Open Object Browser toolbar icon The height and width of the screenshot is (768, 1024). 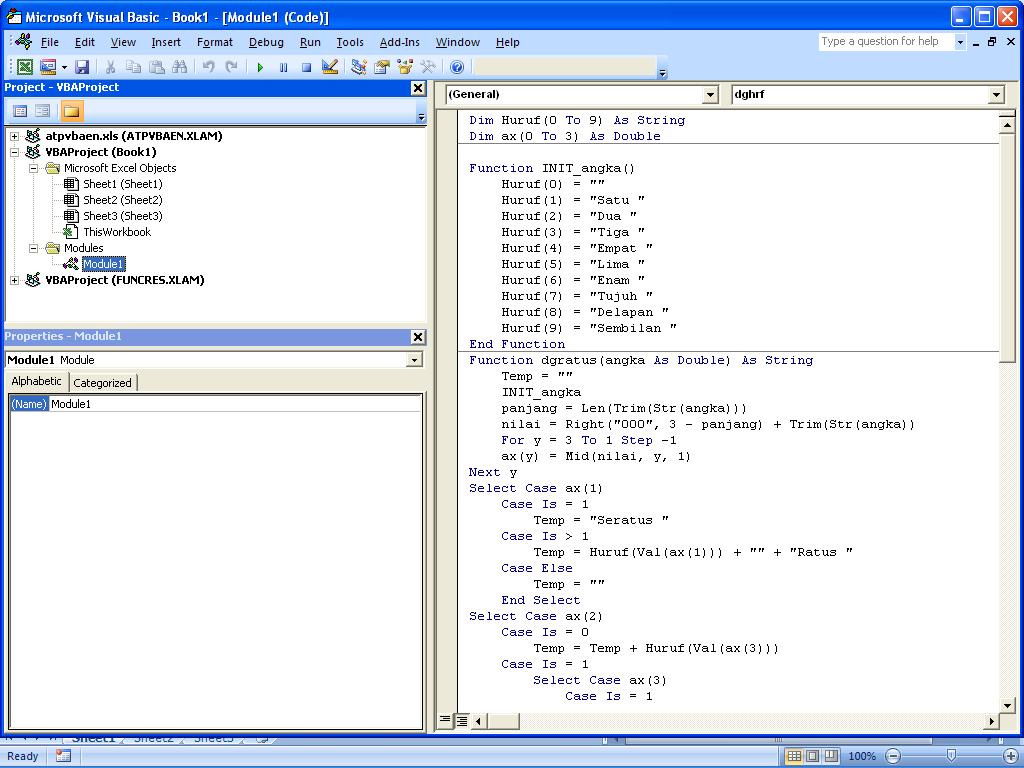(405, 67)
